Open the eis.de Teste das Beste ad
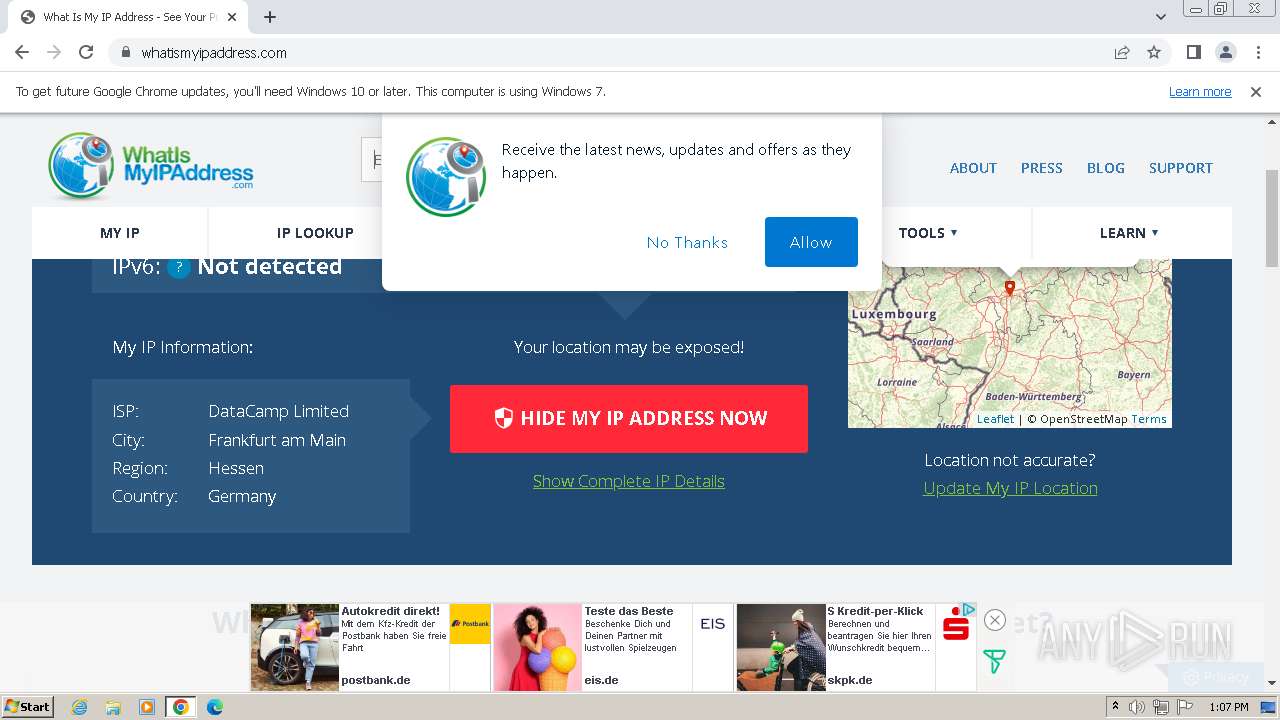 [x=613, y=647]
